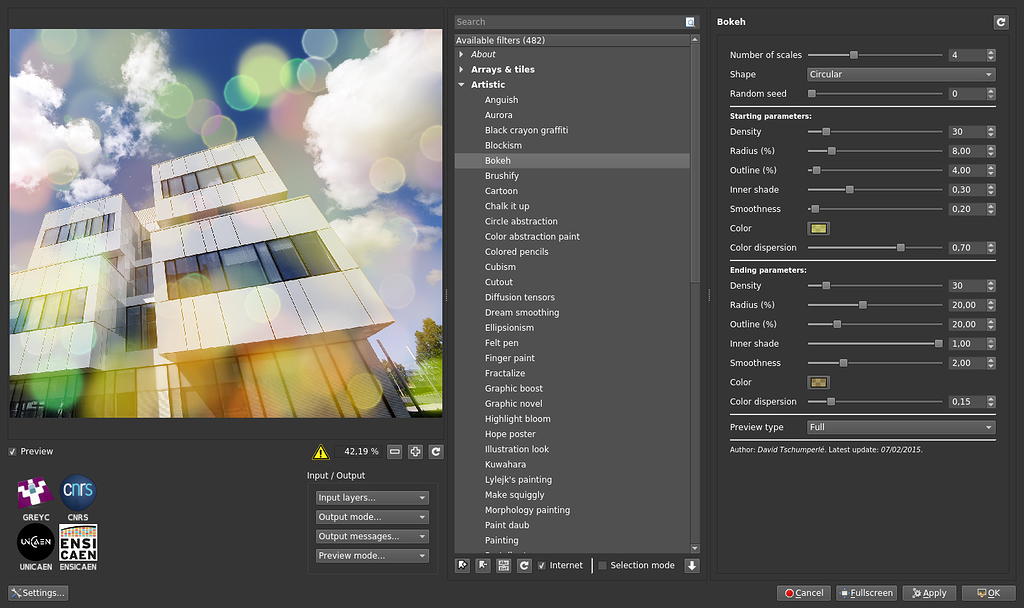This screenshot has height=608, width=1024.
Task: Click the search magnifier icon in search box
Action: point(690,22)
